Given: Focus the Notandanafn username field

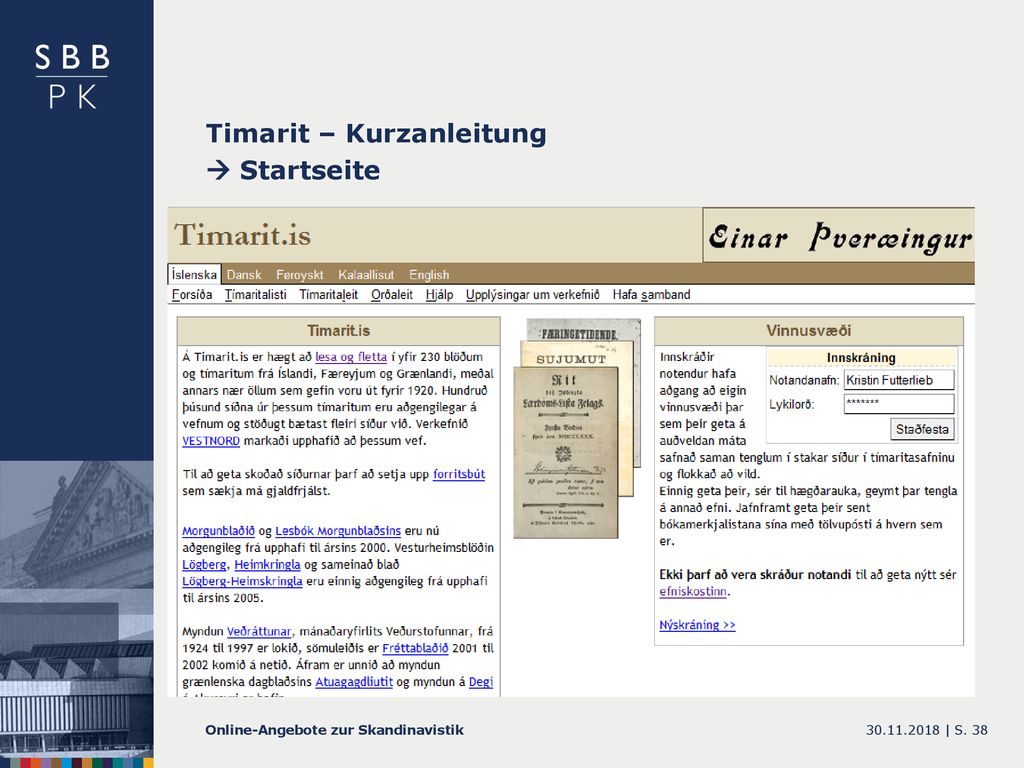Looking at the screenshot, I should click(899, 380).
